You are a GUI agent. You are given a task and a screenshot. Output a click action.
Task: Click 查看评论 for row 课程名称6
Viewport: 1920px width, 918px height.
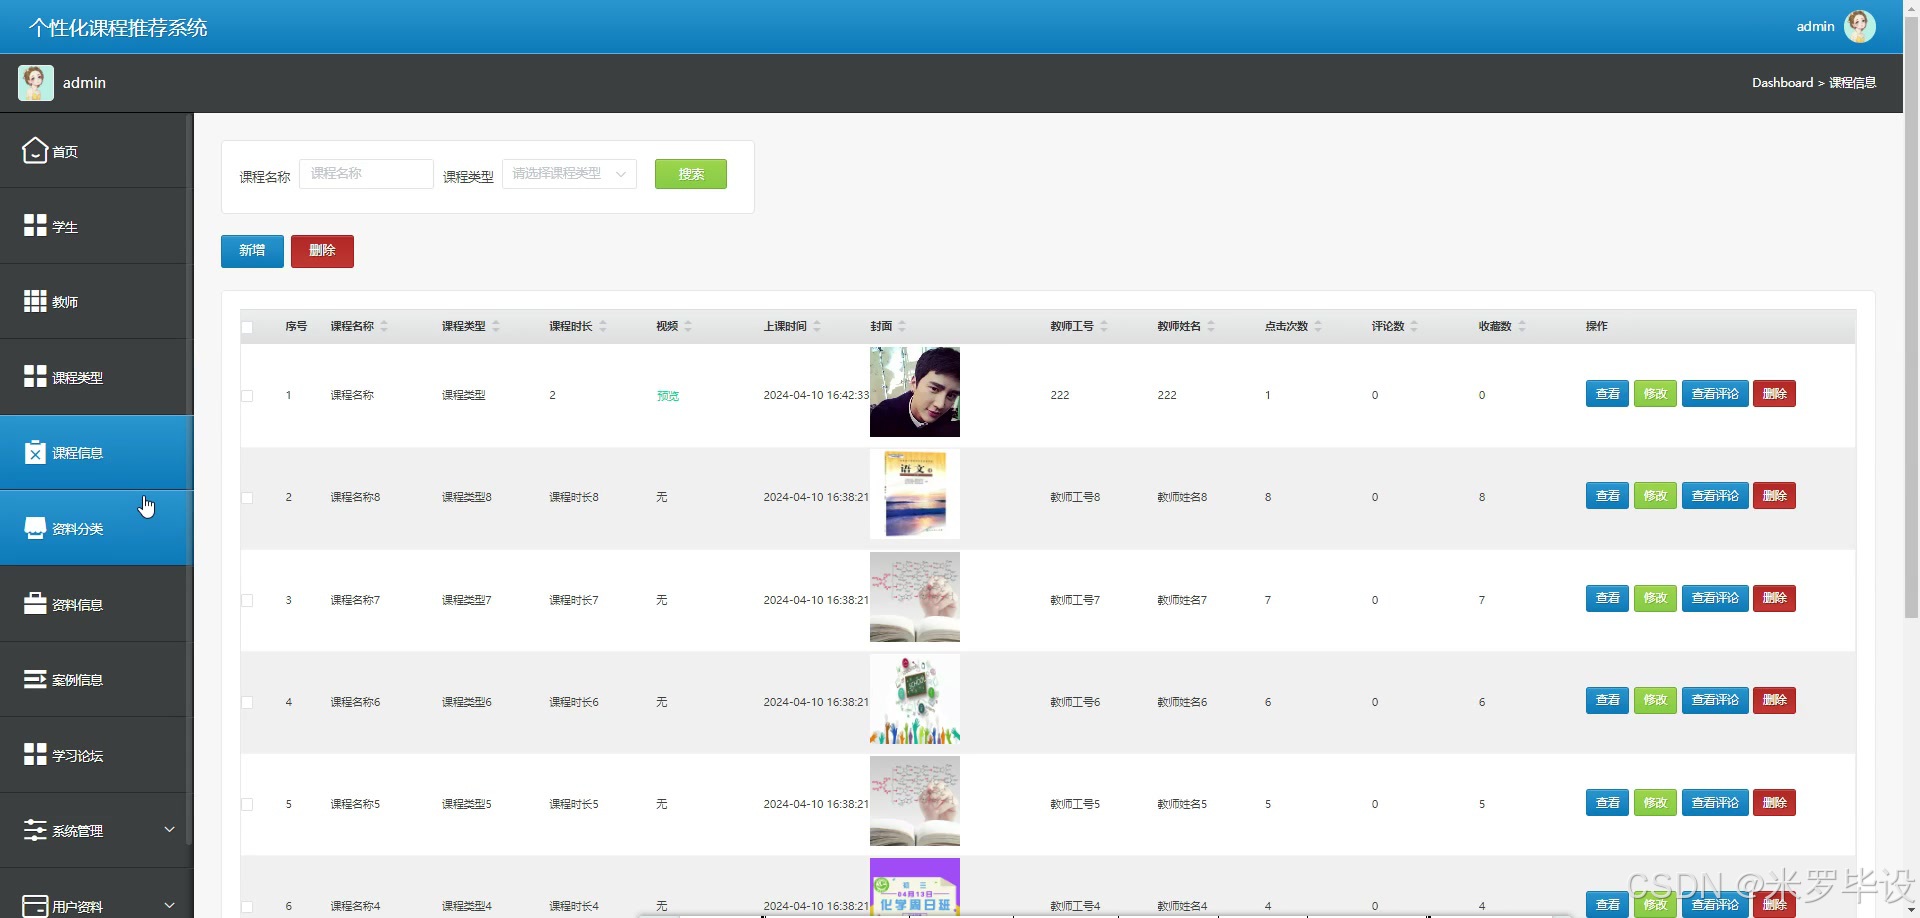pyautogui.click(x=1715, y=700)
